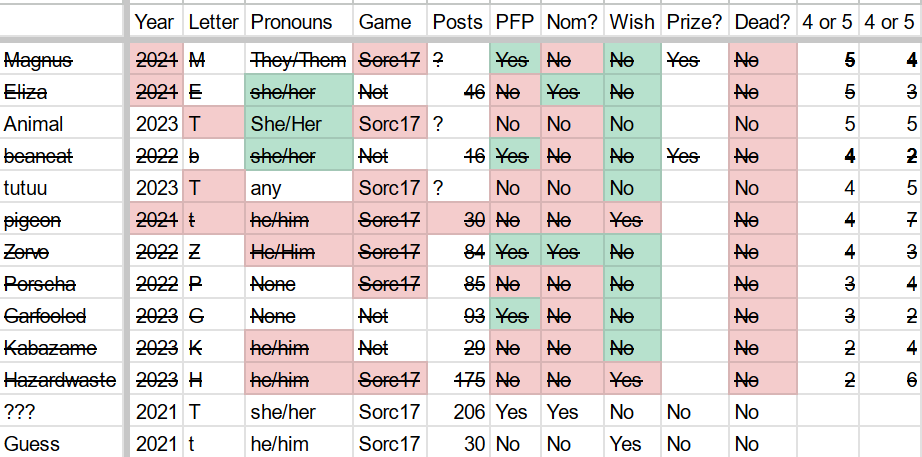
Task: Click the Wish column header
Action: 632,22
